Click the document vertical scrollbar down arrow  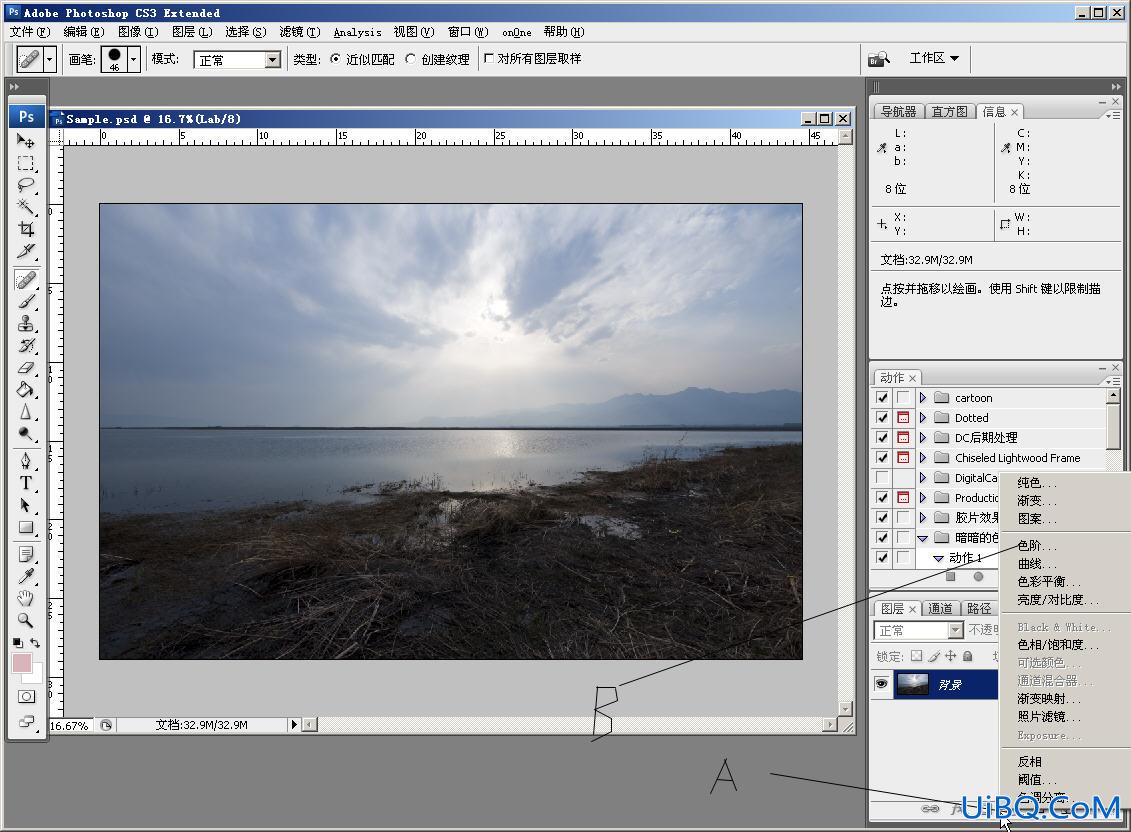click(x=845, y=709)
